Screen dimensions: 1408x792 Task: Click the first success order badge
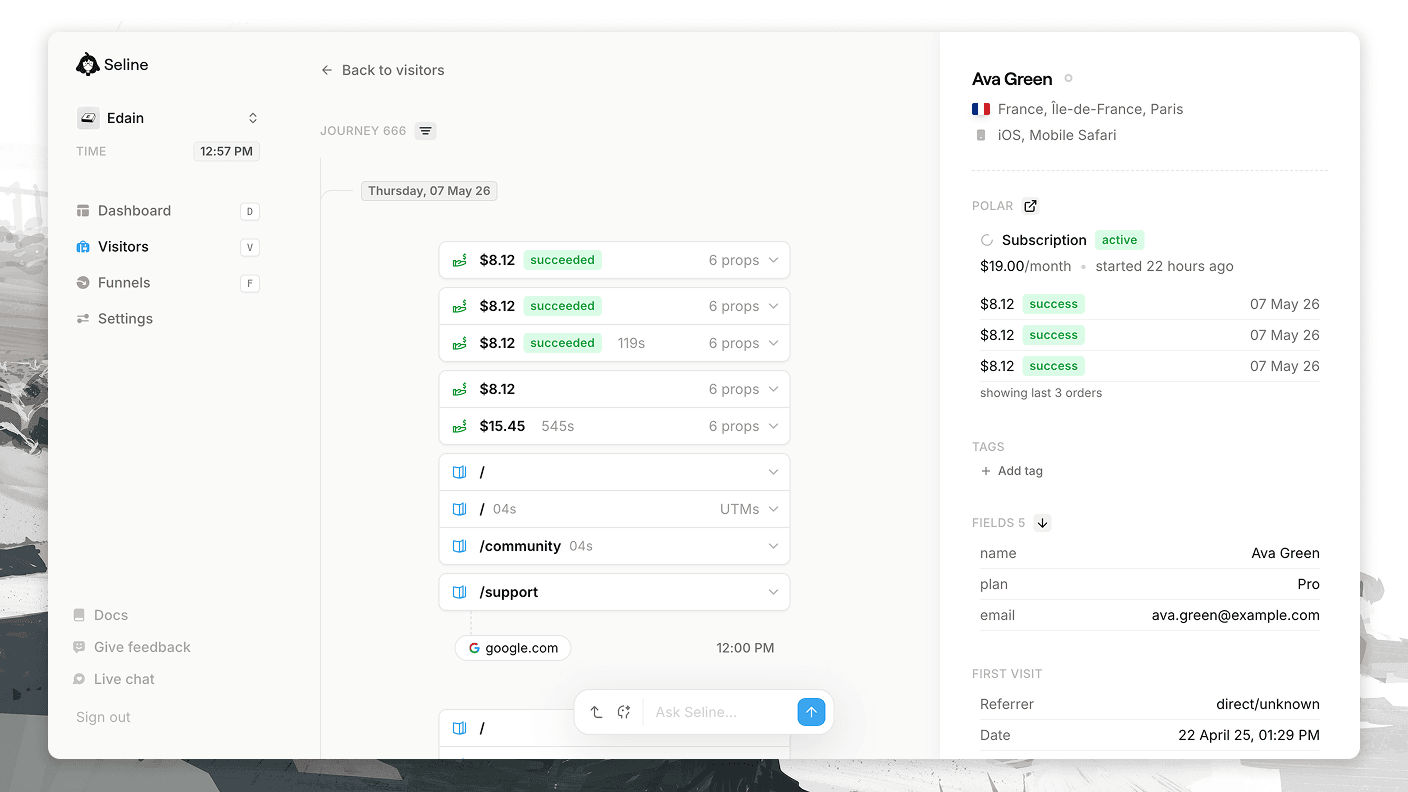(x=1054, y=304)
